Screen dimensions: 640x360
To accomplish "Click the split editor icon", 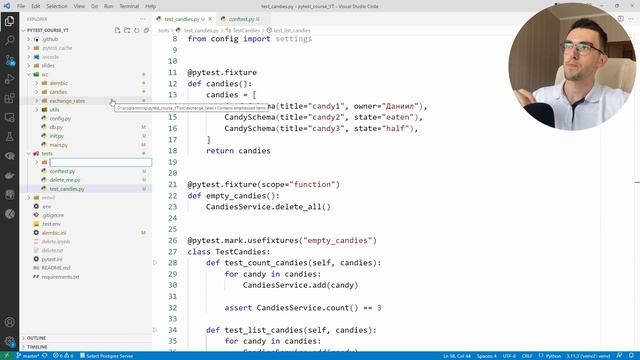I will coord(620,19).
